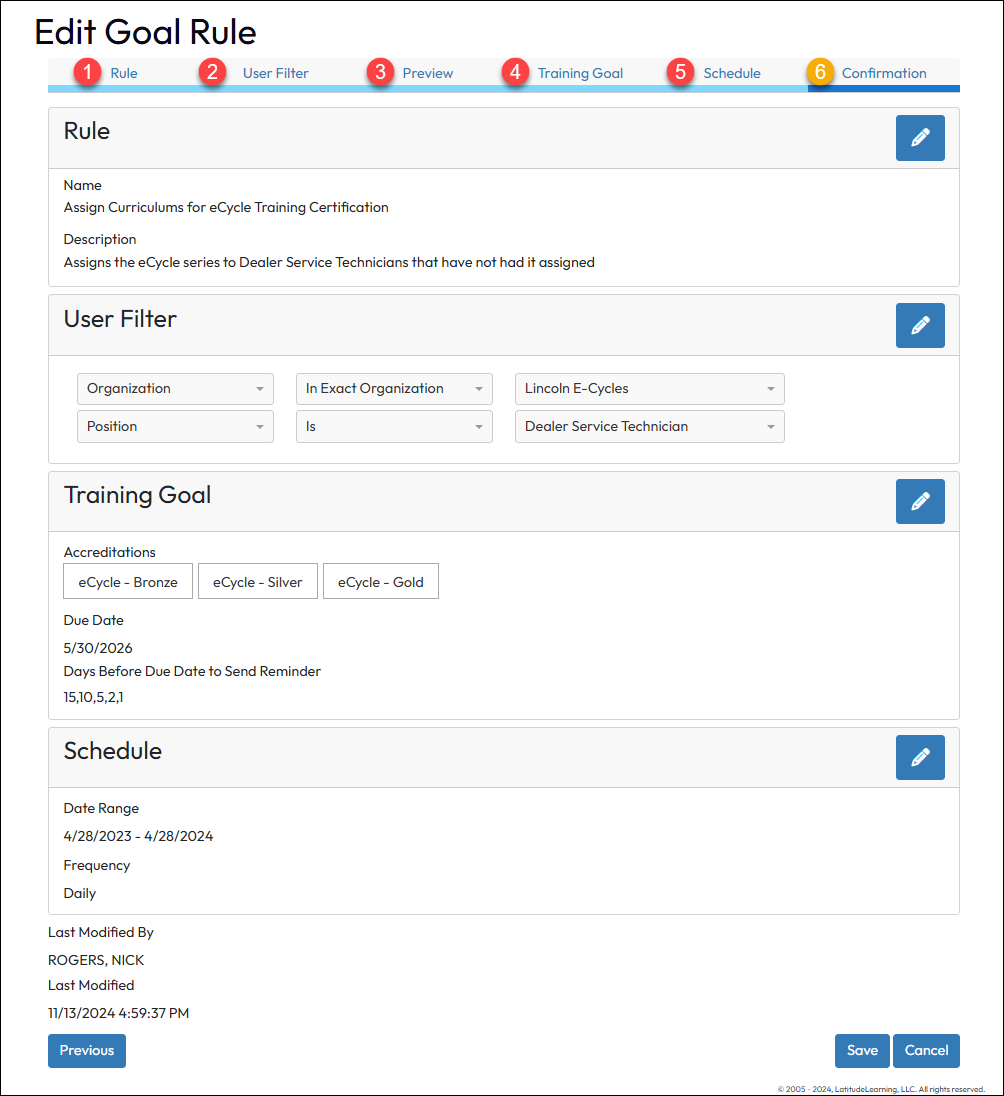Open the Organization filter field dropdown
Viewport: 1004px width, 1096px height.
click(x=175, y=389)
